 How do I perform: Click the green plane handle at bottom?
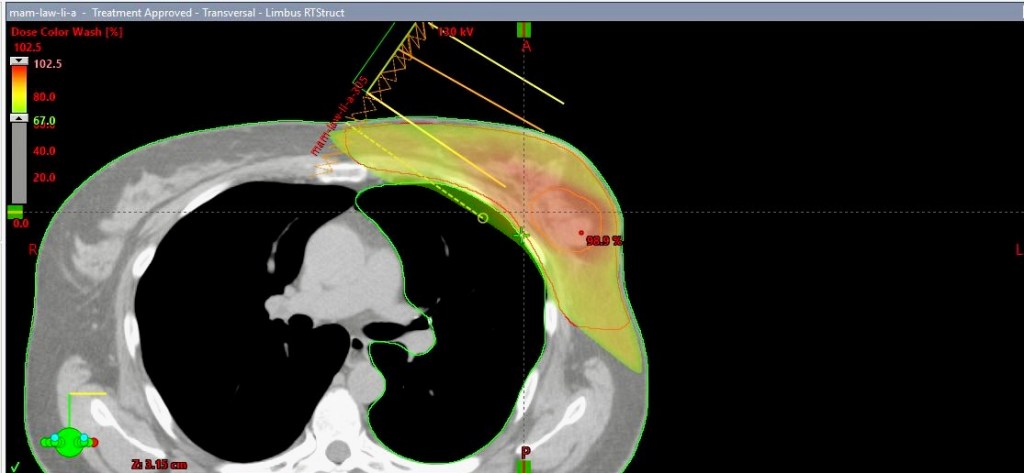523,465
